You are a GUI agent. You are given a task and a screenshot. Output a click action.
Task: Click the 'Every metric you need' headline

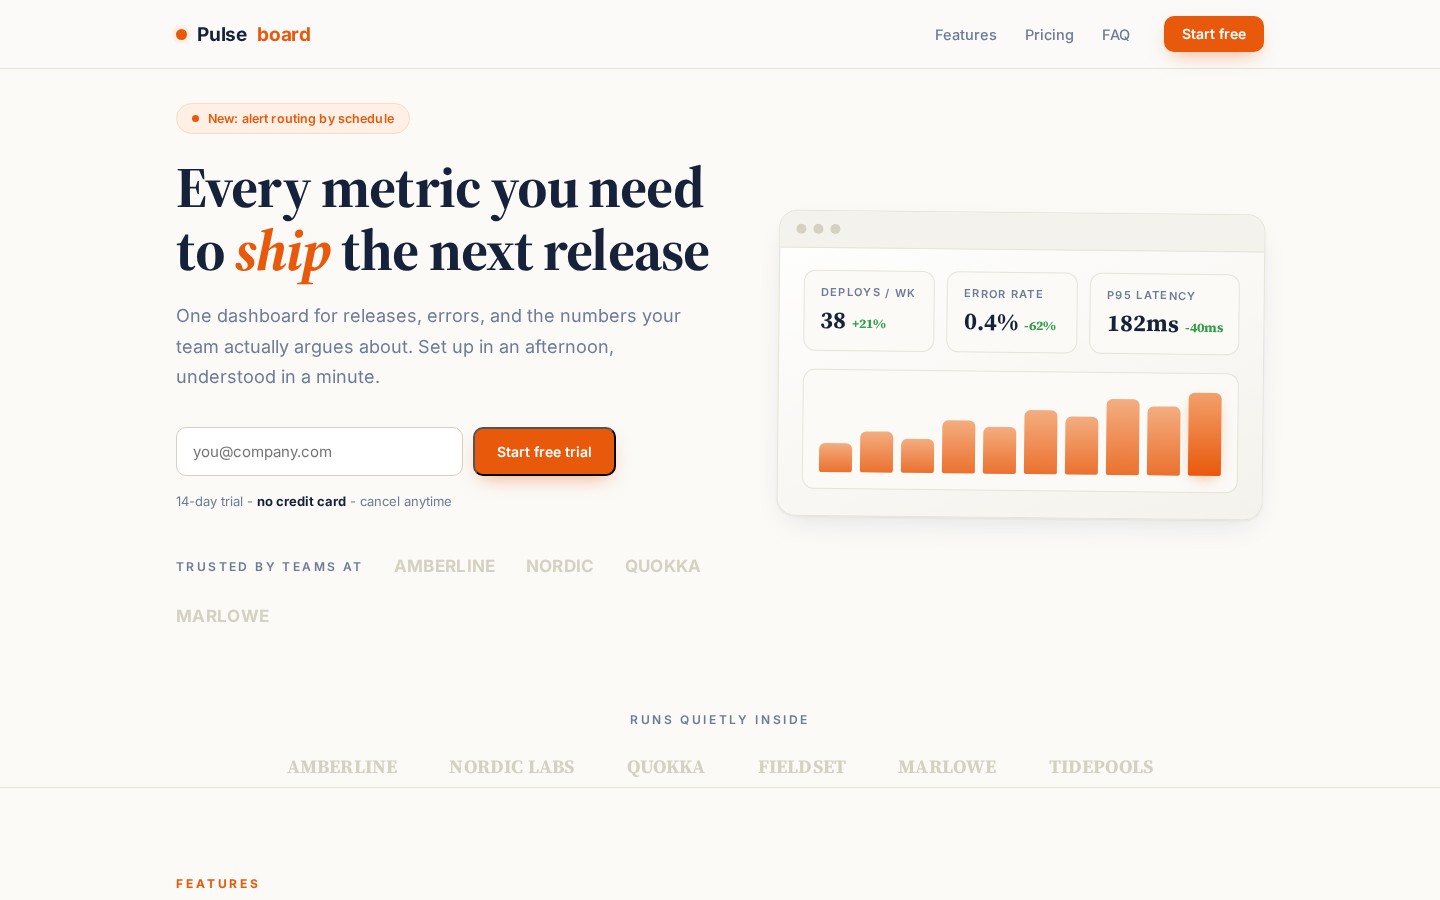click(440, 189)
